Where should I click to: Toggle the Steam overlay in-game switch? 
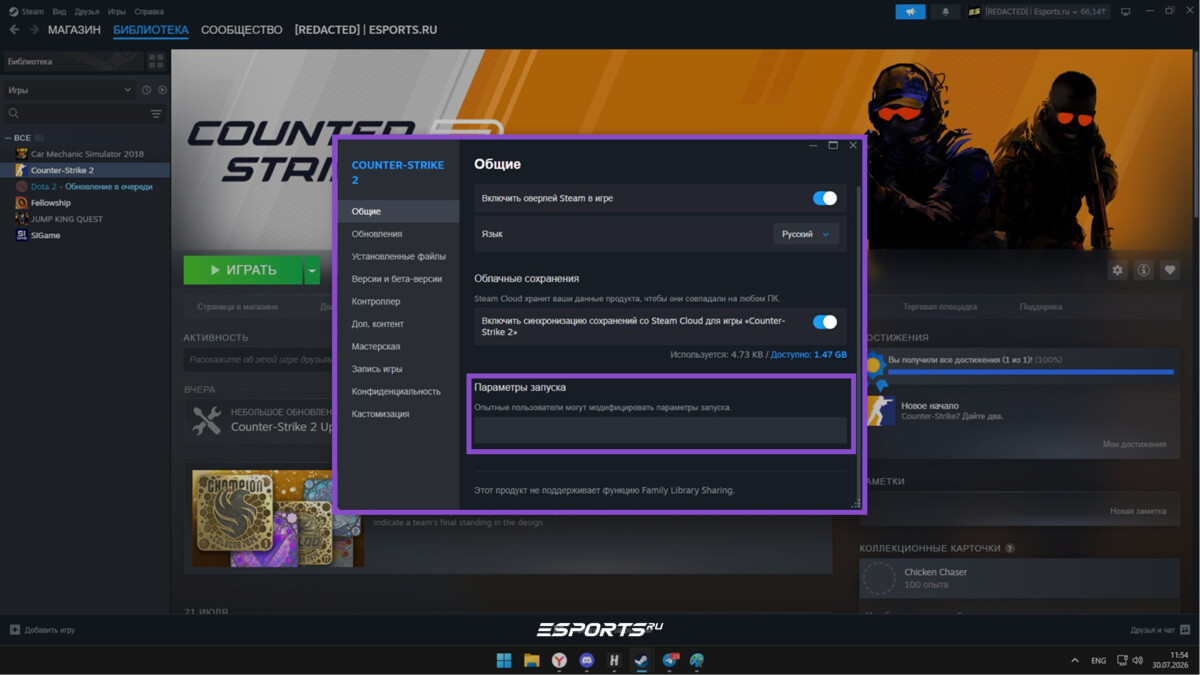point(825,198)
